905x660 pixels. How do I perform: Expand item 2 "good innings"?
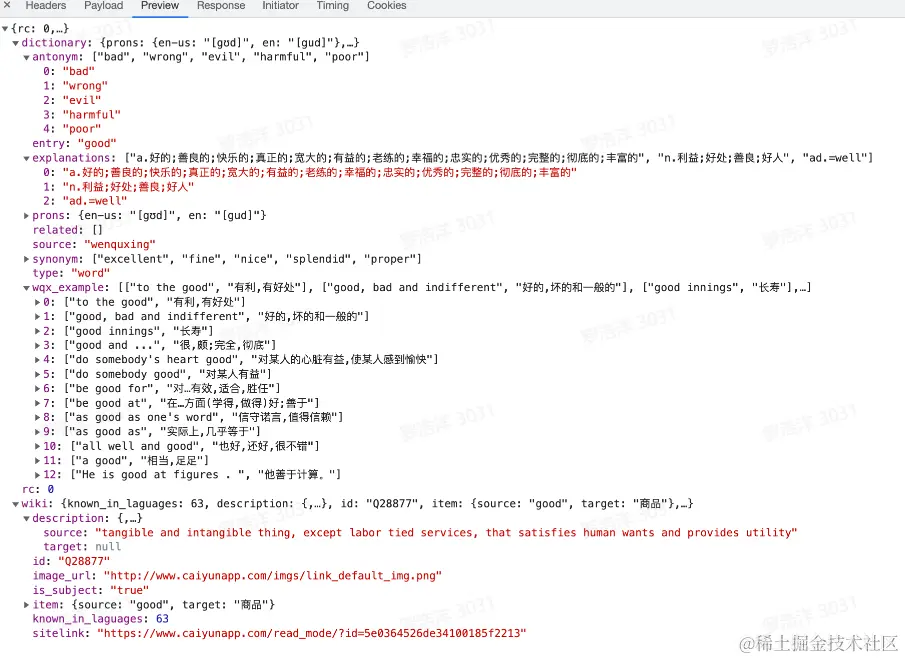[38, 331]
